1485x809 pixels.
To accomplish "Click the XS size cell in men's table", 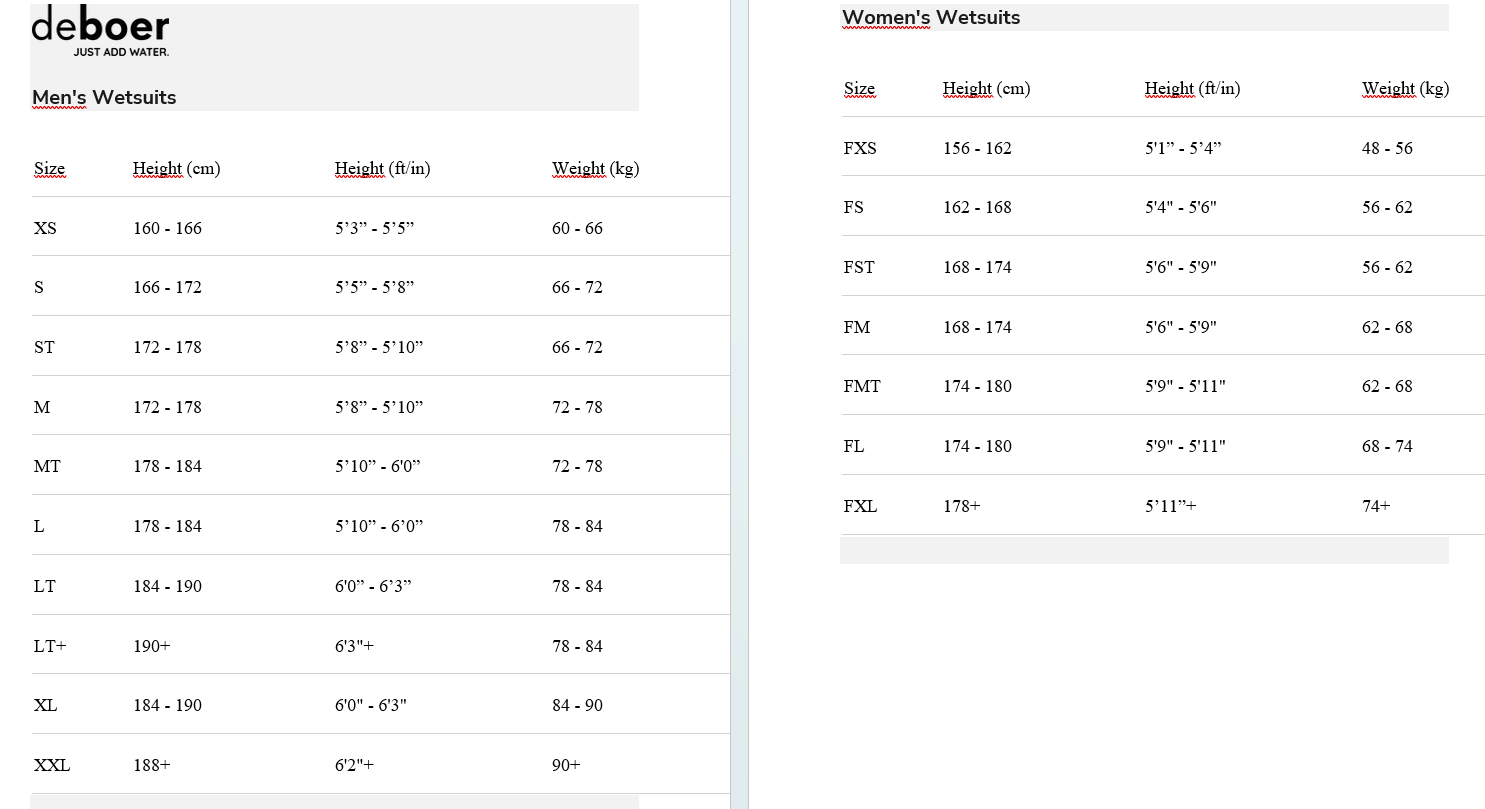I will tap(45, 228).
